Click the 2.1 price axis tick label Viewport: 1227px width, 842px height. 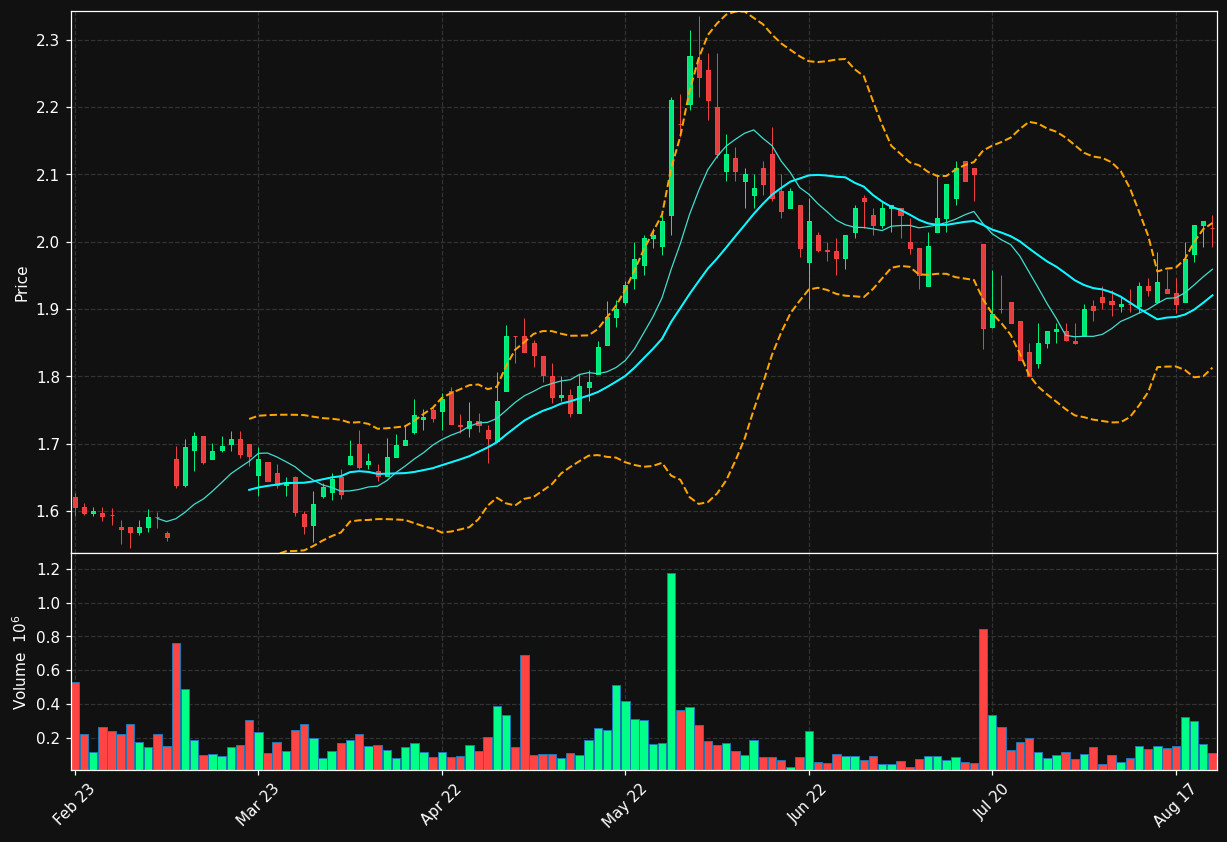point(49,175)
